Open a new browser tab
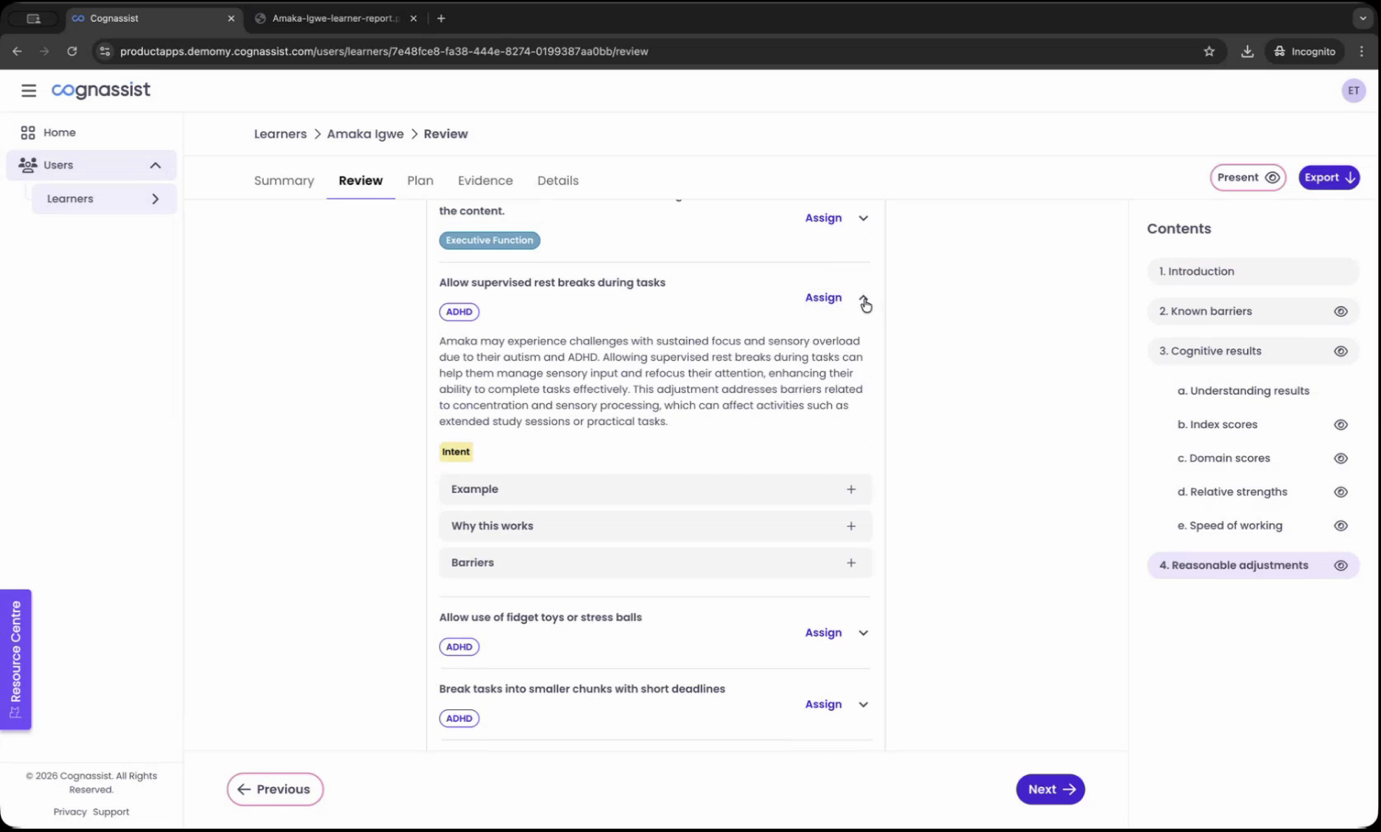This screenshot has width=1381, height=832. tap(441, 18)
